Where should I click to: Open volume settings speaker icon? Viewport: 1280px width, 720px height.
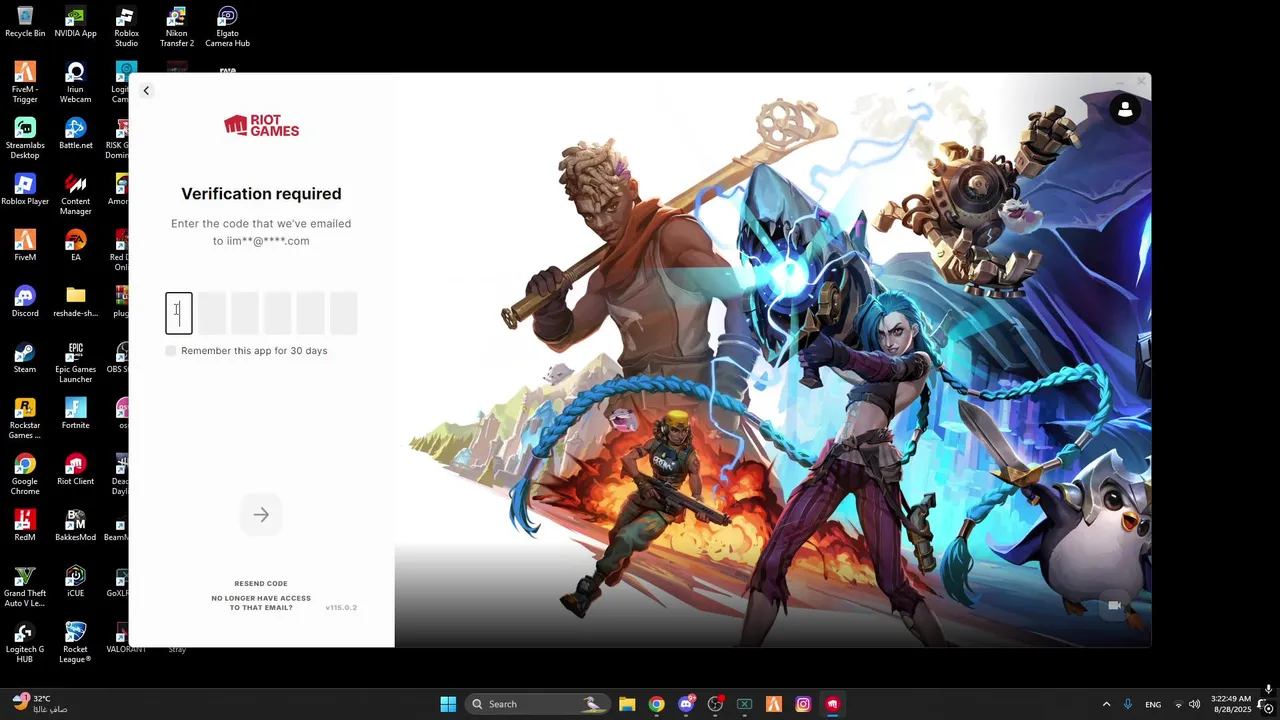1195,704
